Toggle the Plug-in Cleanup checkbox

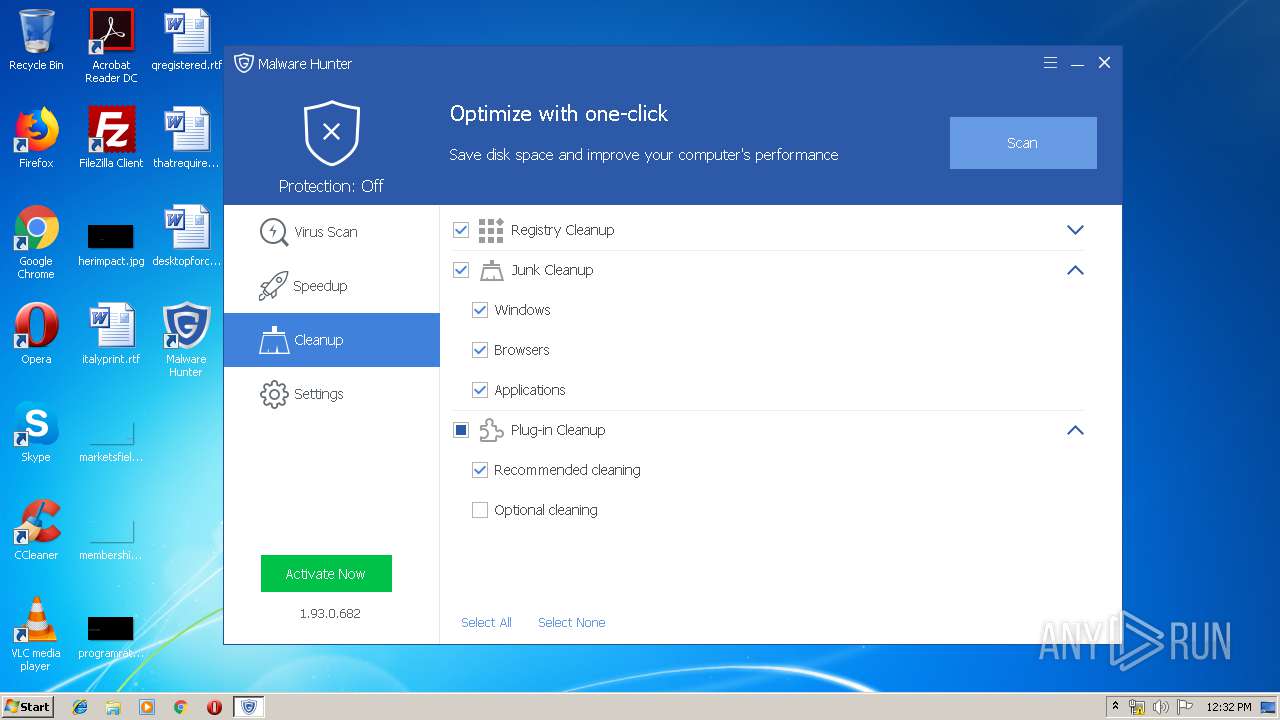click(461, 430)
